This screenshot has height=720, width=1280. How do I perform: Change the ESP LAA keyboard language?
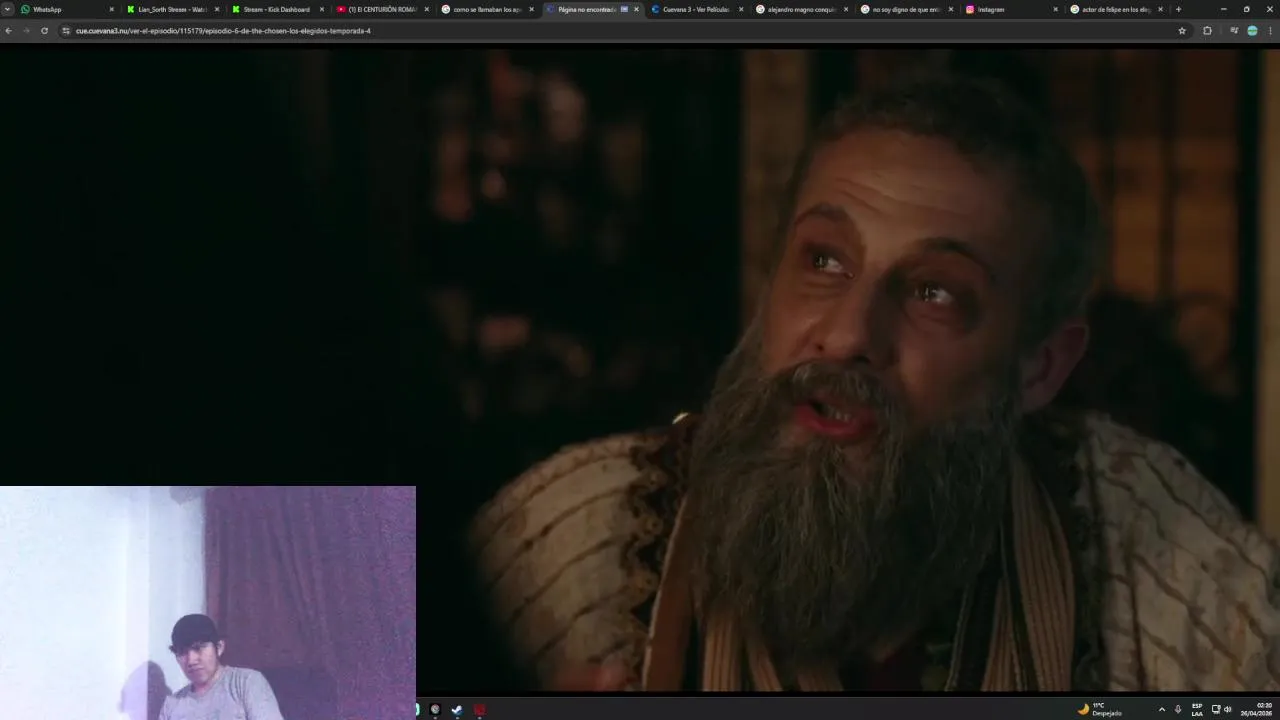click(1197, 709)
